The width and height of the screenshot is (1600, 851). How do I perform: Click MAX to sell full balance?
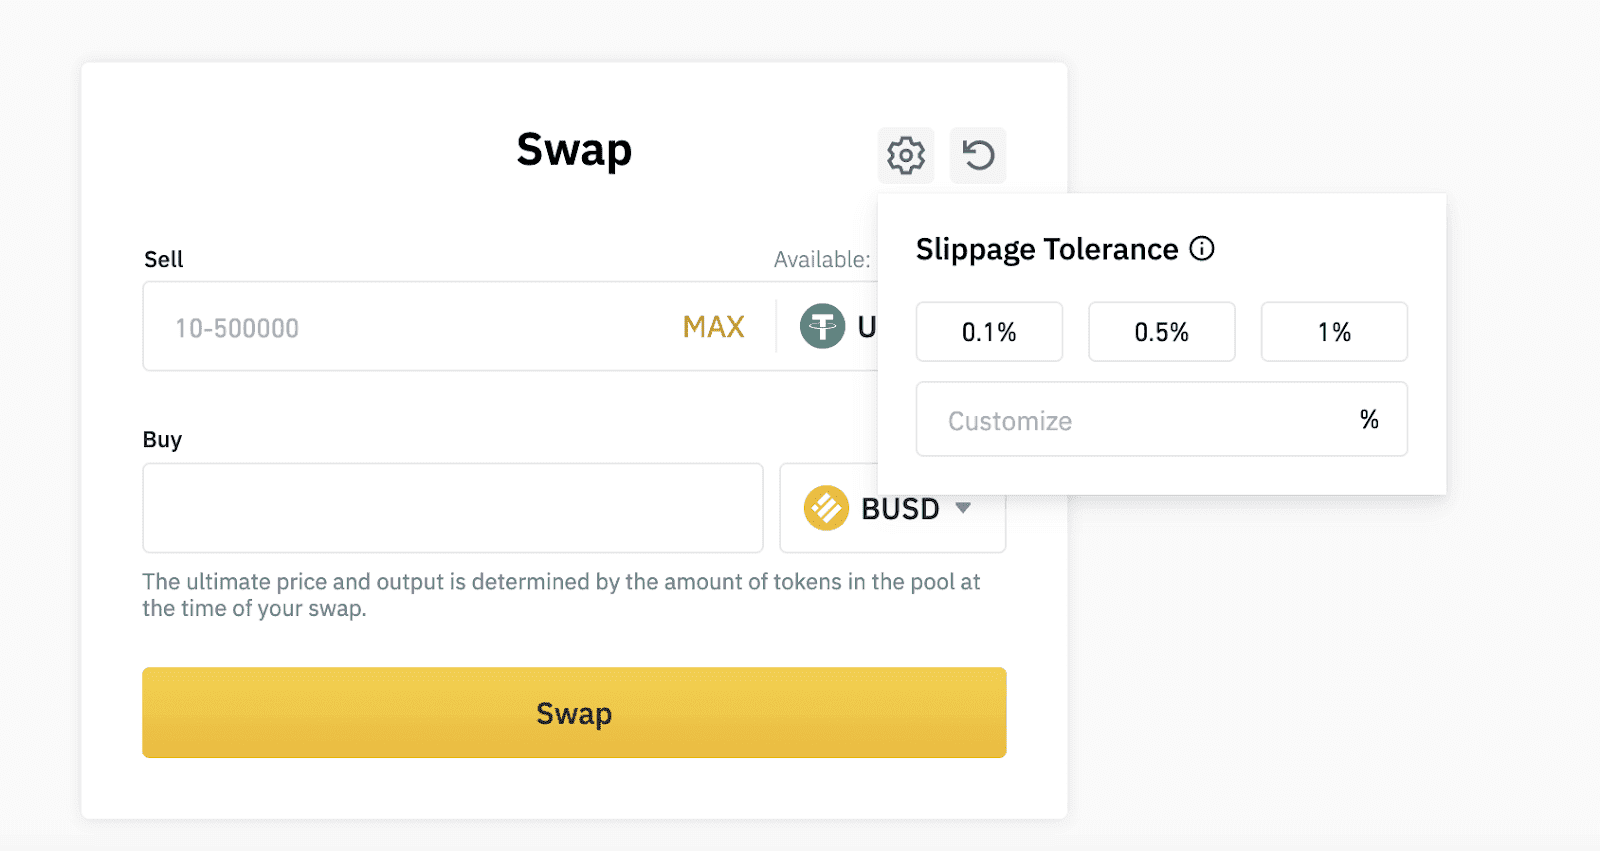pyautogui.click(x=713, y=327)
